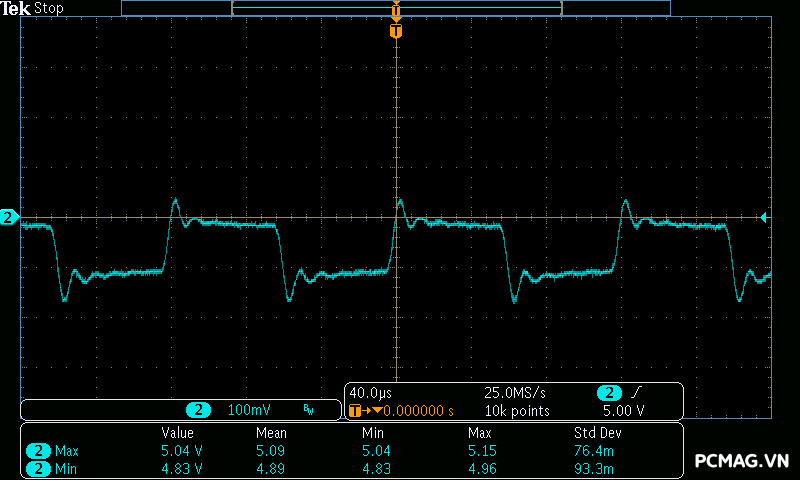The height and width of the screenshot is (480, 800).
Task: Click the channel 2 badge for Max measurement
Action: 38,451
